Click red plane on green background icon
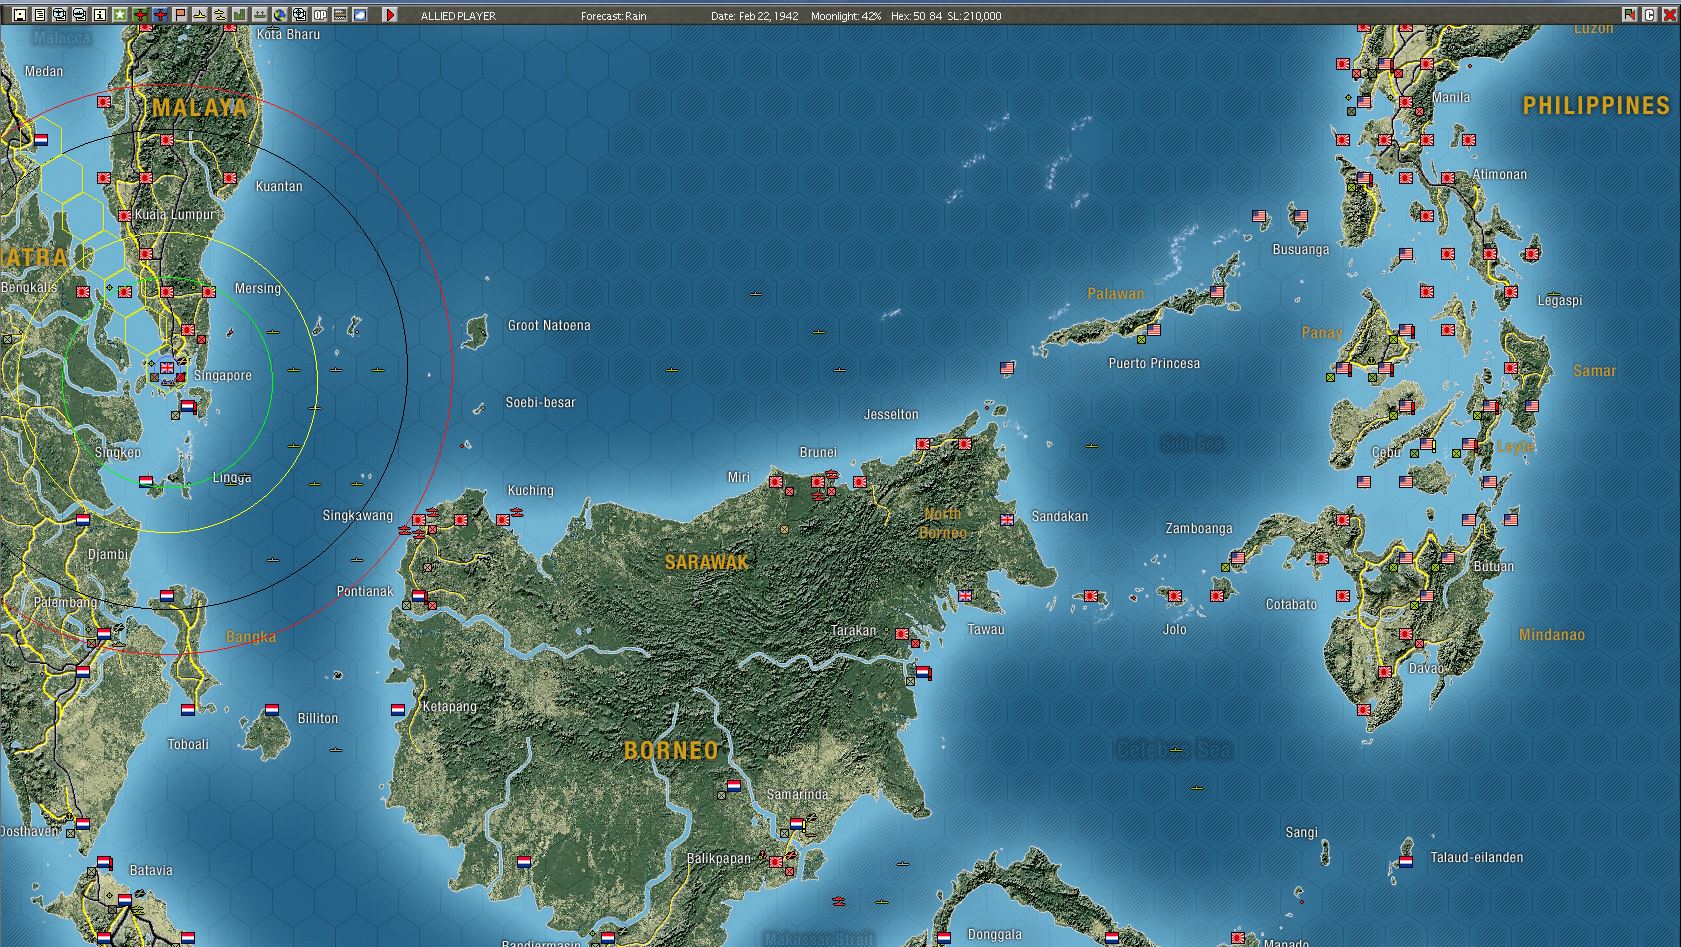1681x947 pixels. click(x=140, y=15)
